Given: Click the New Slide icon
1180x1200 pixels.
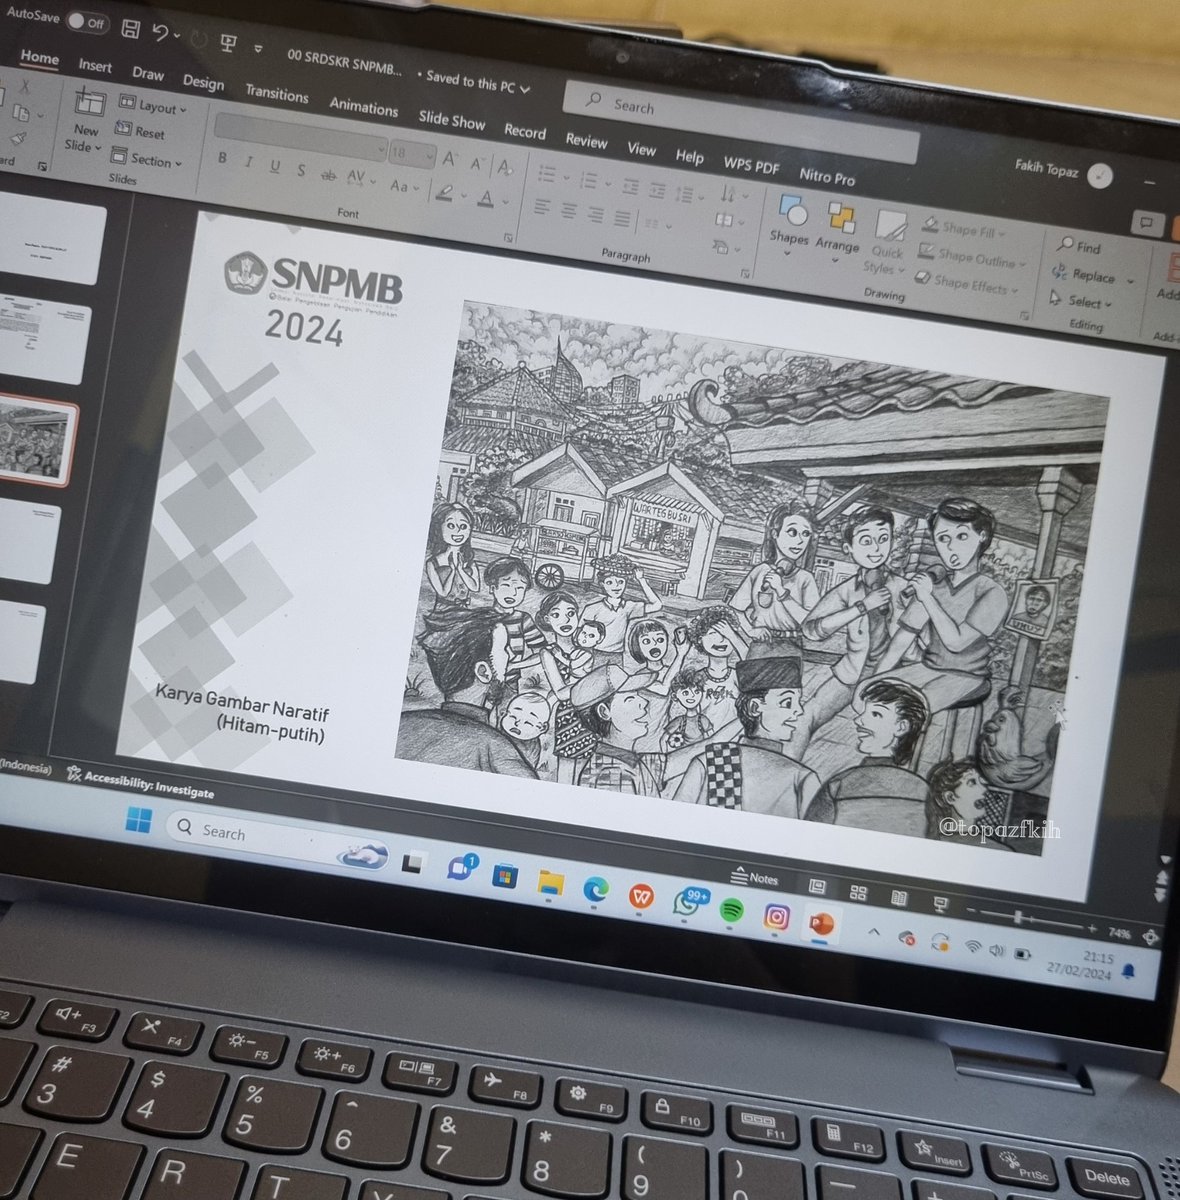Looking at the screenshot, I should click(x=89, y=104).
